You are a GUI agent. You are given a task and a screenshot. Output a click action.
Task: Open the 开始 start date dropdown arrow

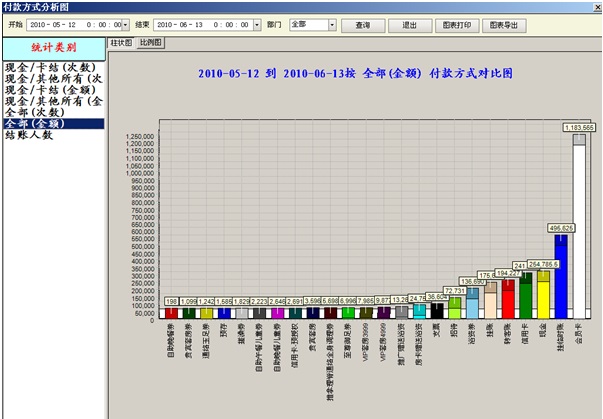point(125,25)
